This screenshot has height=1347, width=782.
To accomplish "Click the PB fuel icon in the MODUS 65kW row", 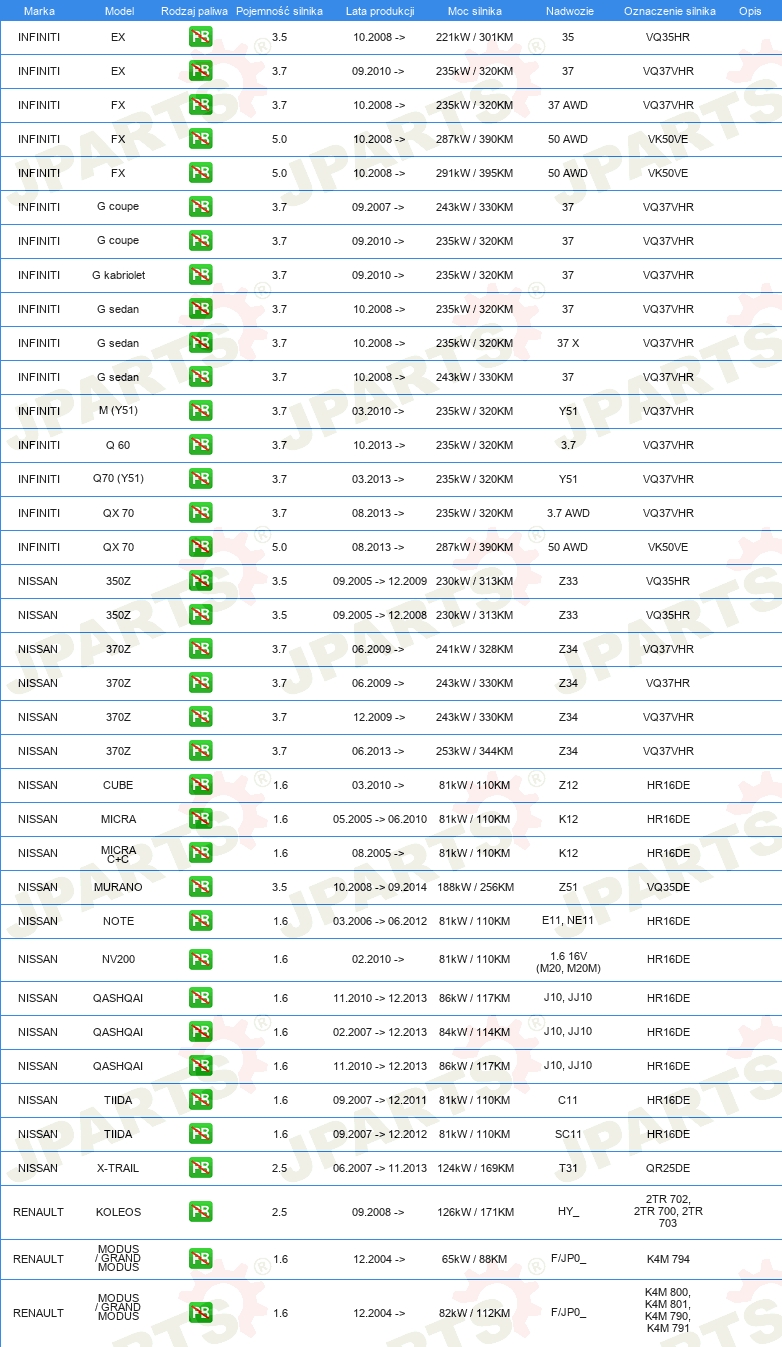I will [x=200, y=1259].
